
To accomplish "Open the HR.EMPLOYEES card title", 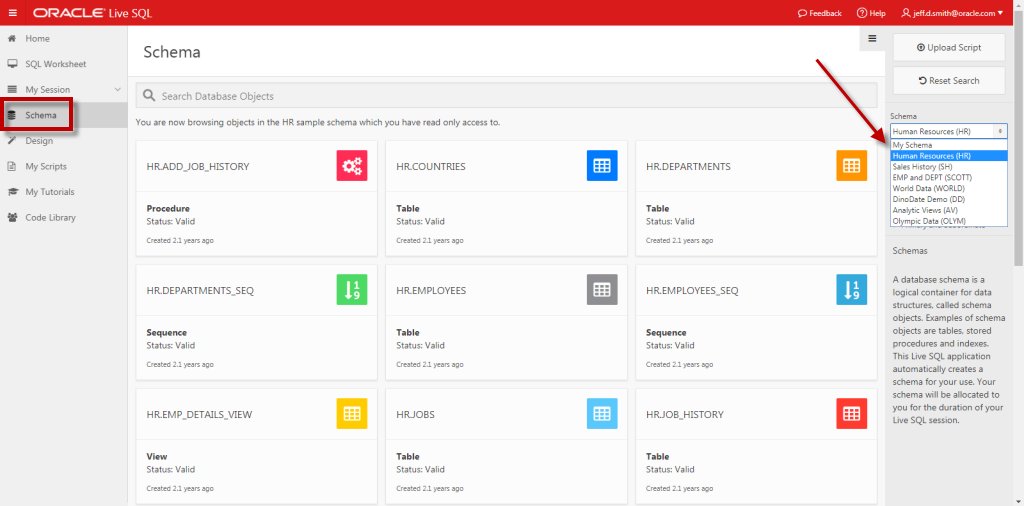I will (x=431, y=291).
